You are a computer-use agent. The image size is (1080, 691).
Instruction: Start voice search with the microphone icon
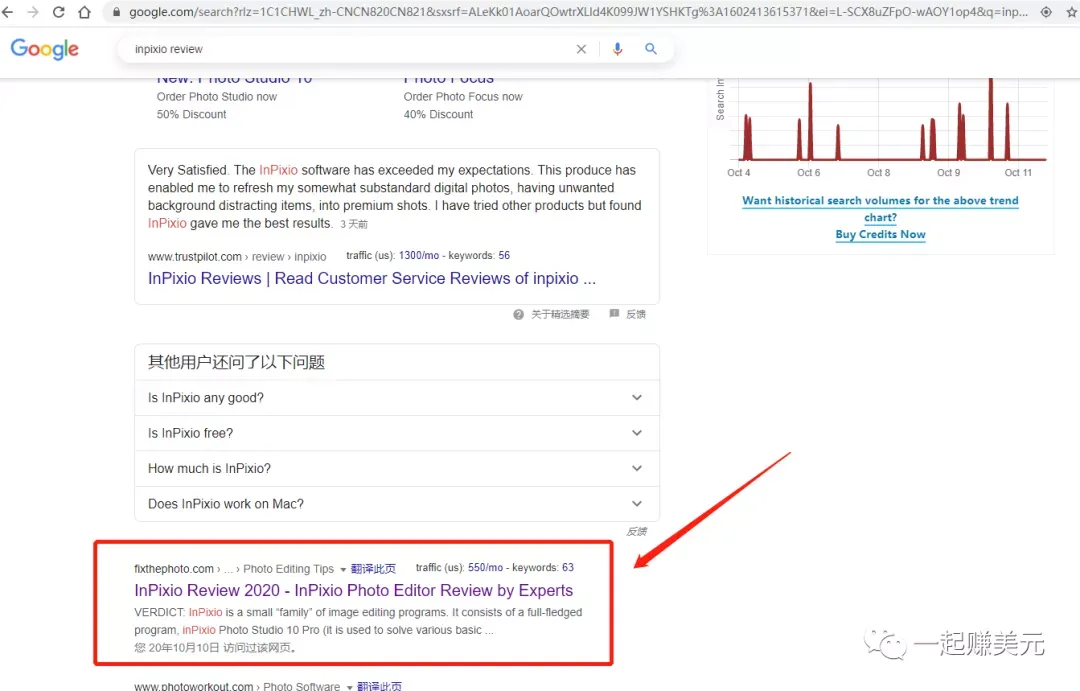click(617, 49)
